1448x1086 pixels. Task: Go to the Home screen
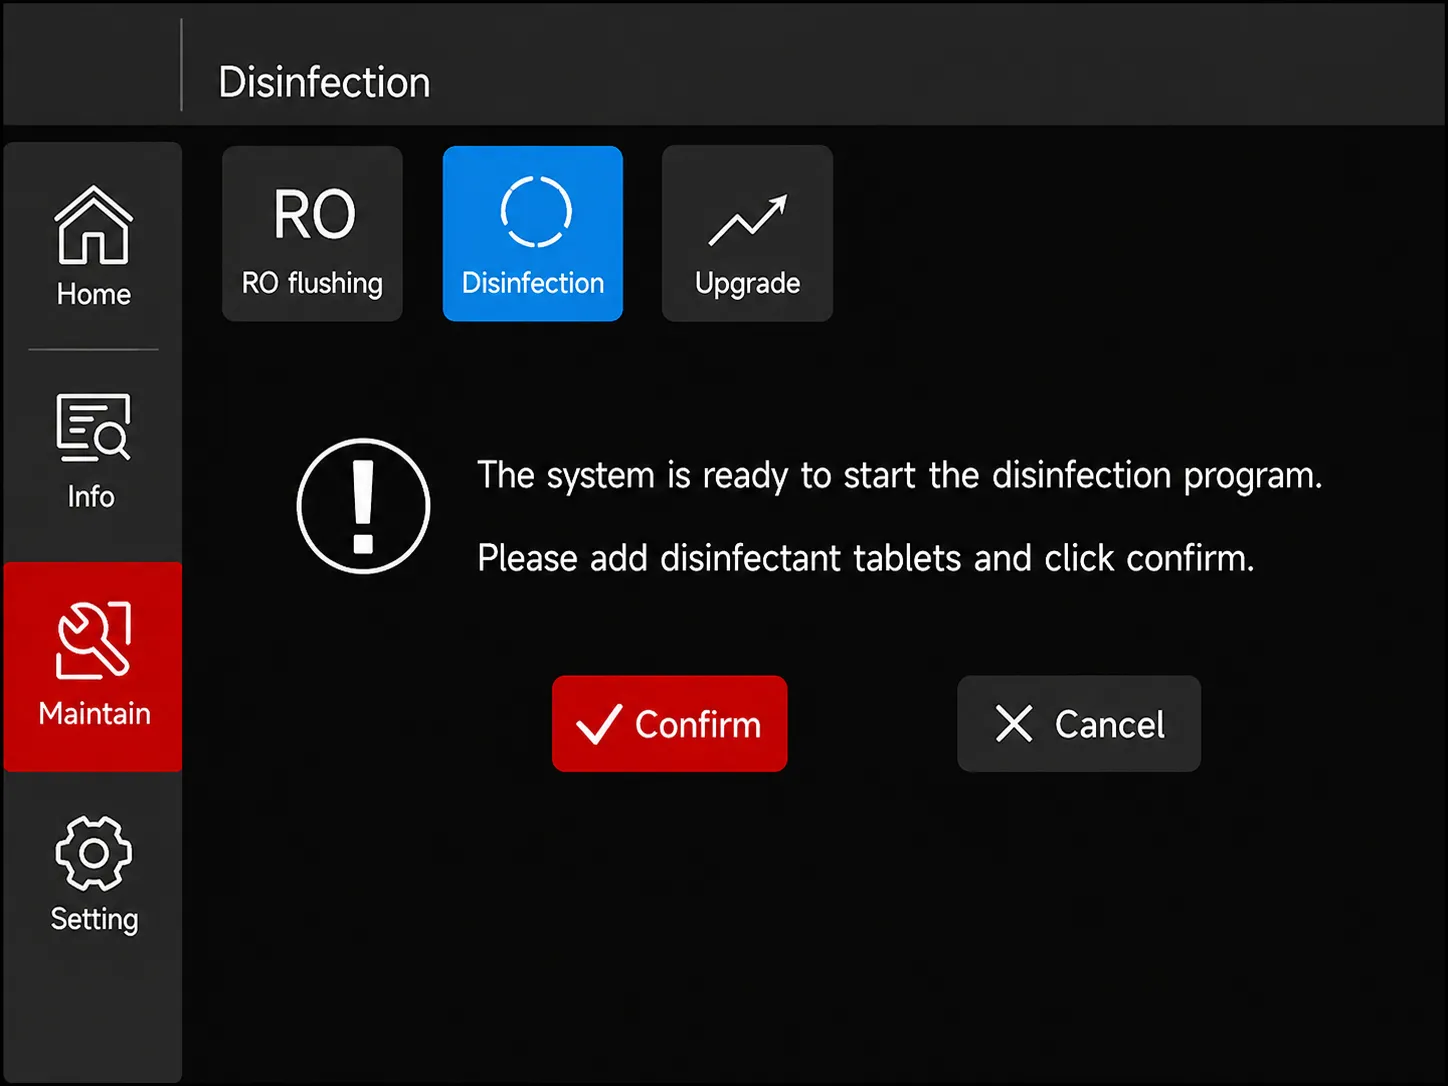93,247
